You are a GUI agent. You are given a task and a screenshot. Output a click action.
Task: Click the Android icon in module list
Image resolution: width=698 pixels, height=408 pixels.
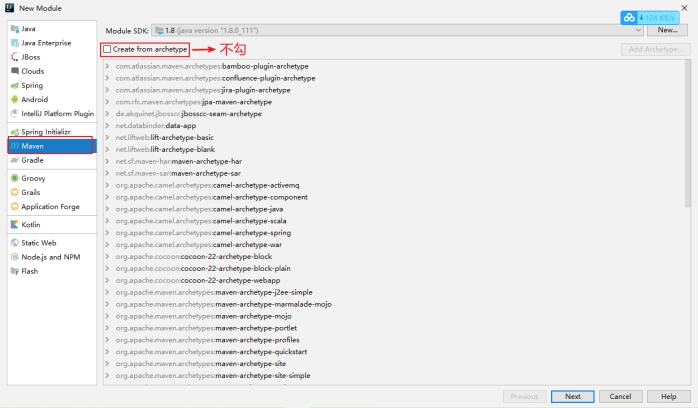(14, 99)
